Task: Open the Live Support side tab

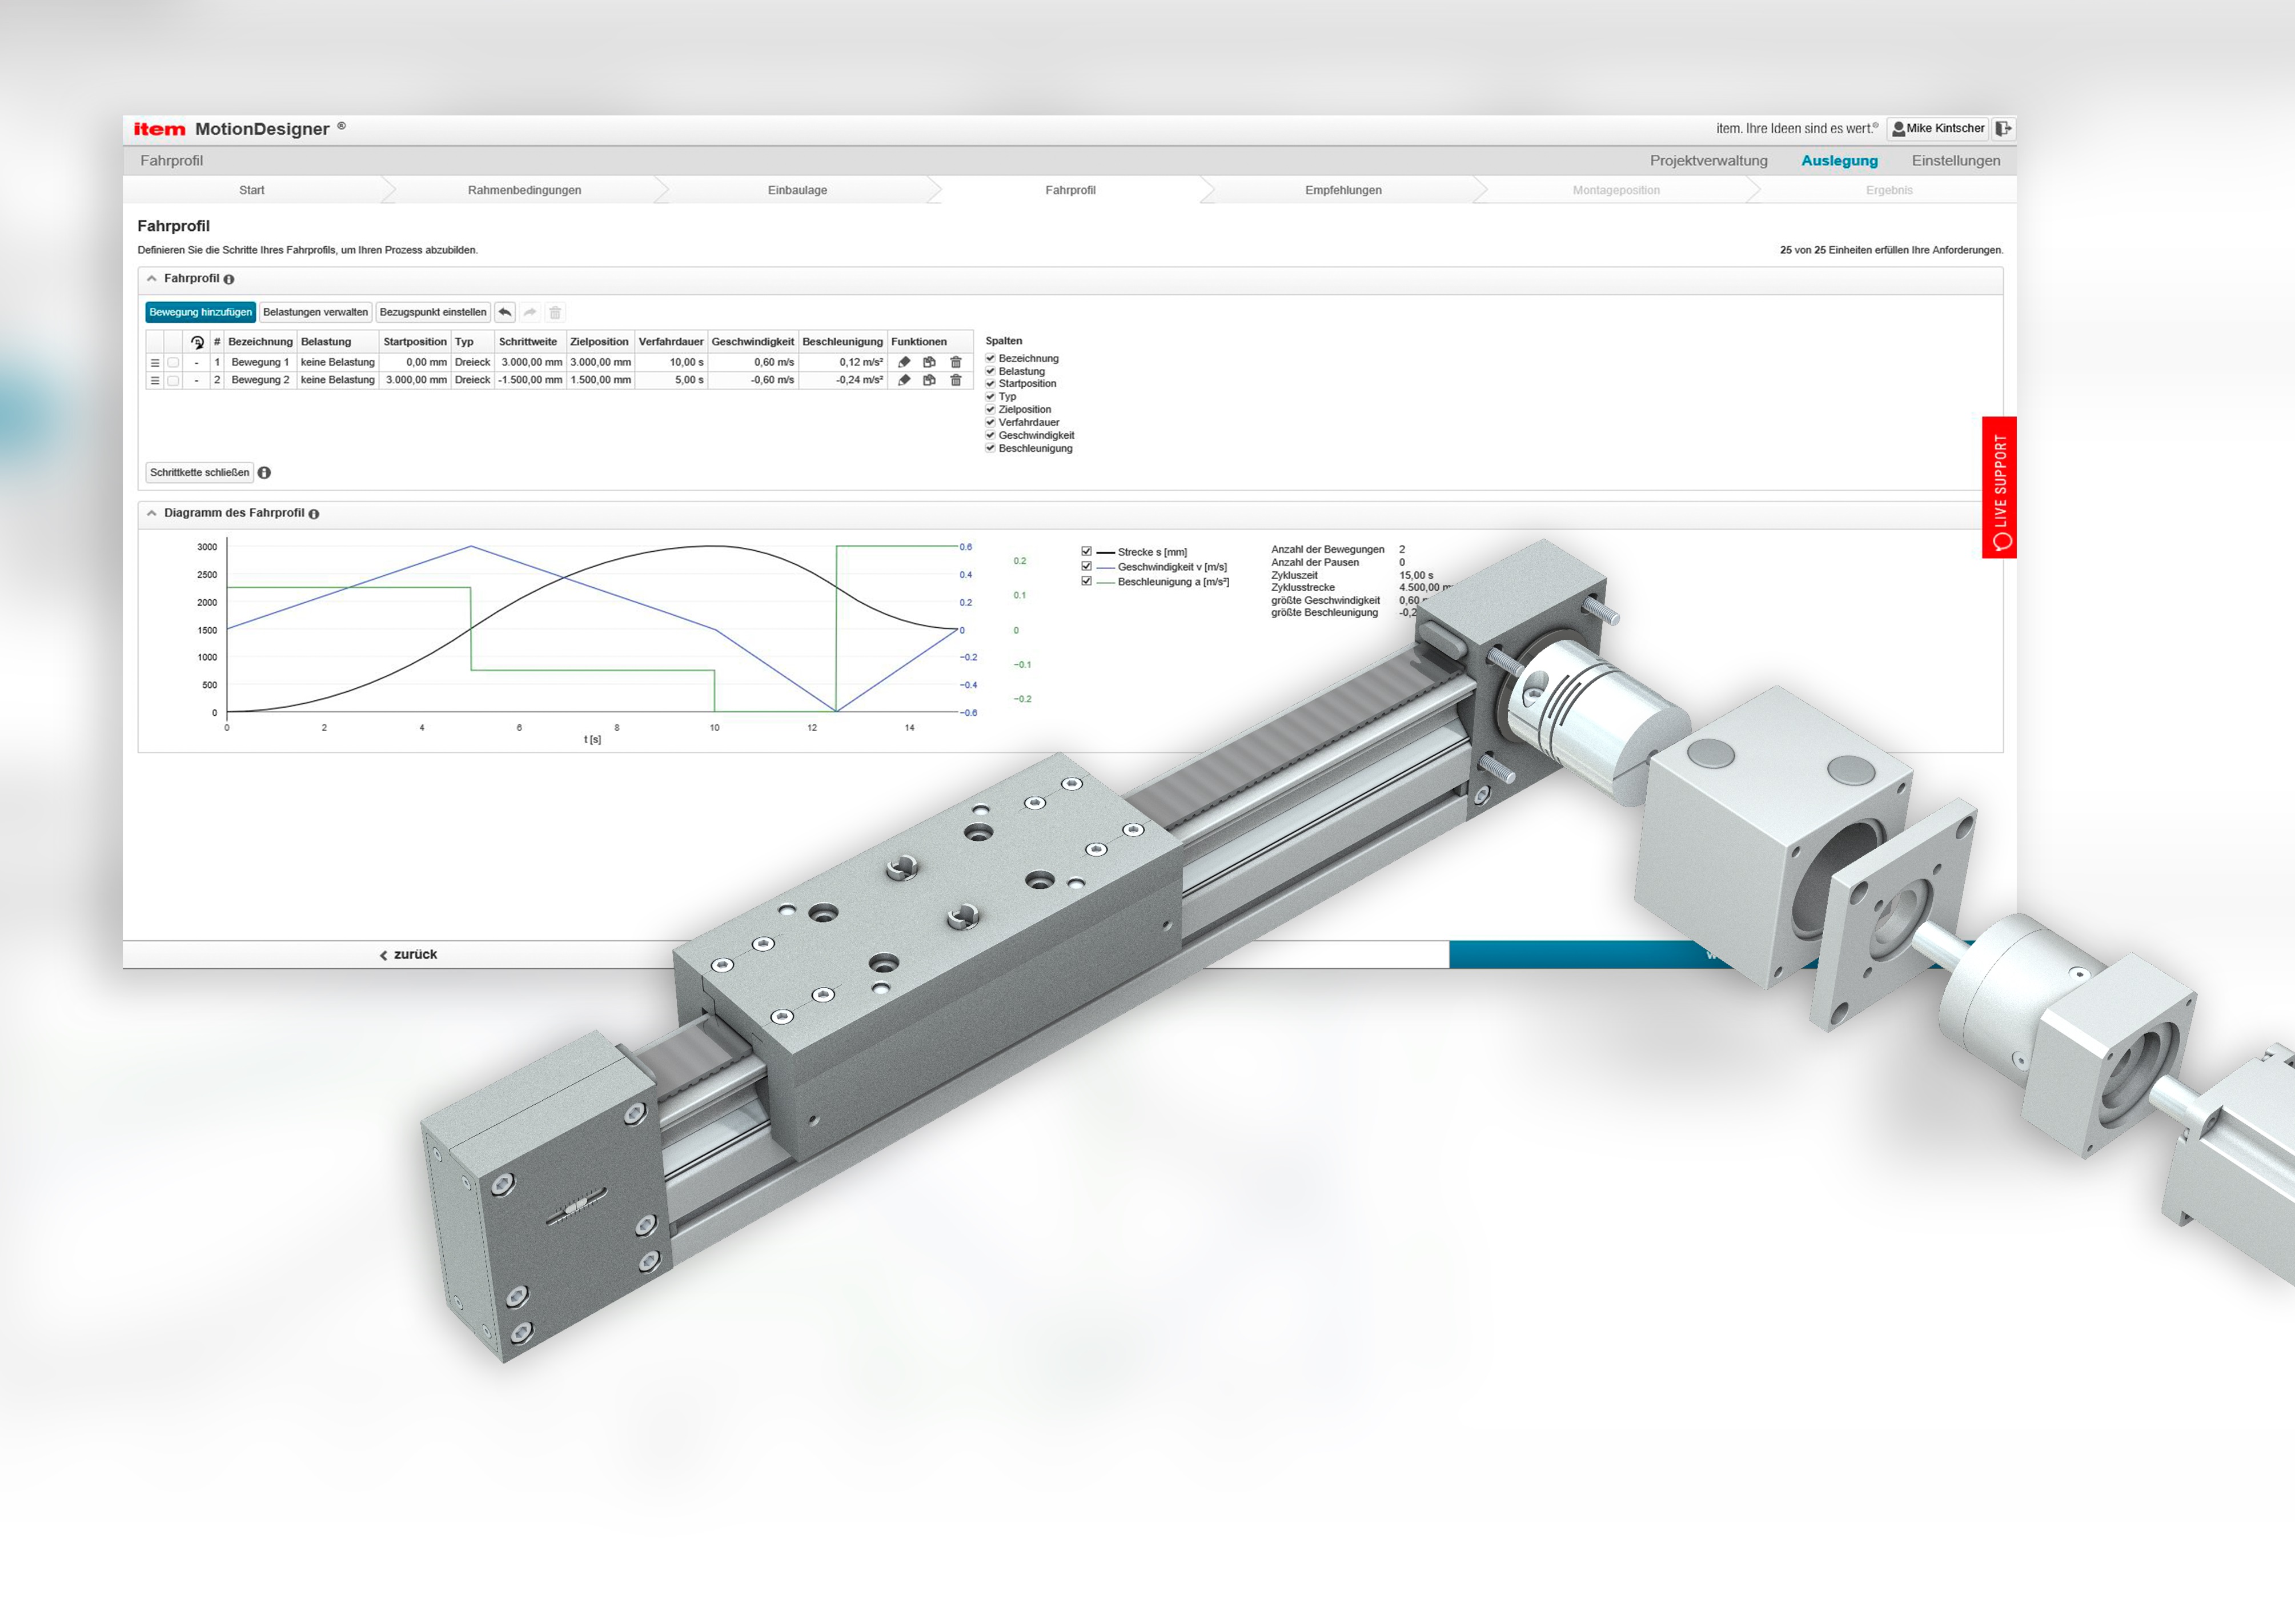Action: [x=1999, y=487]
